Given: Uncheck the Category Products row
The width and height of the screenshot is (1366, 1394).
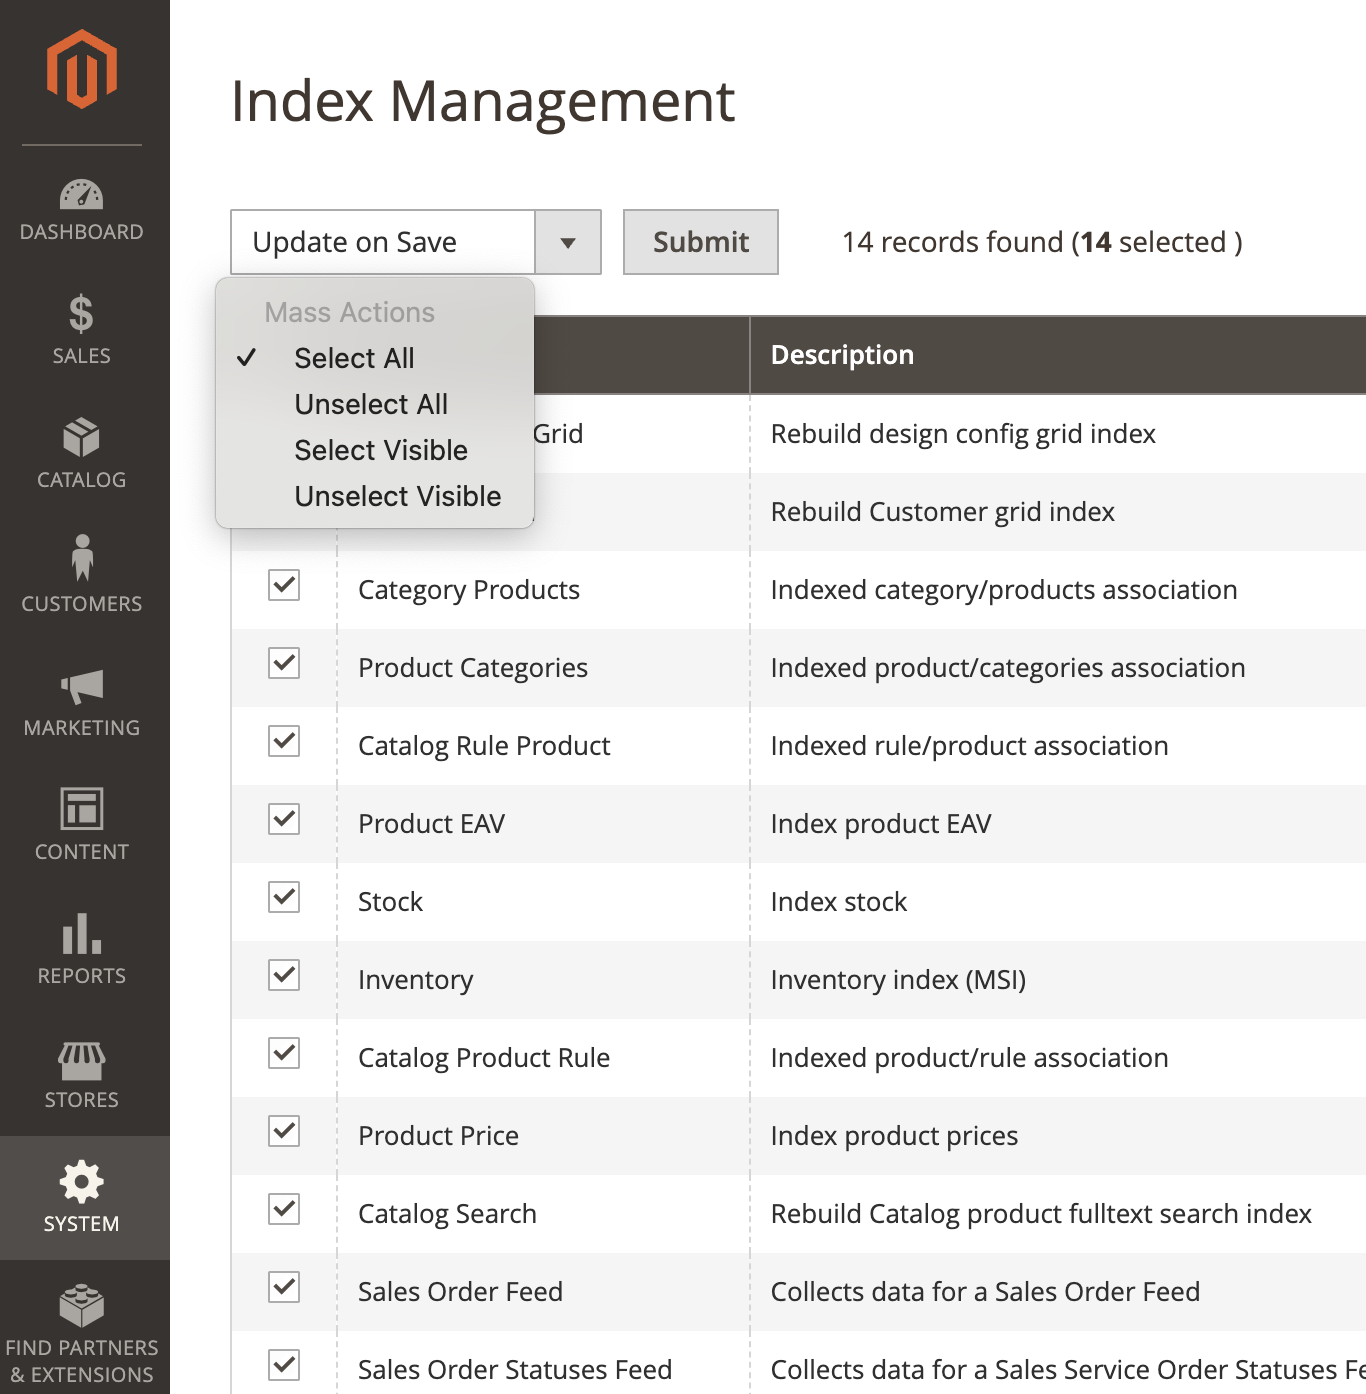Looking at the screenshot, I should 283,586.
